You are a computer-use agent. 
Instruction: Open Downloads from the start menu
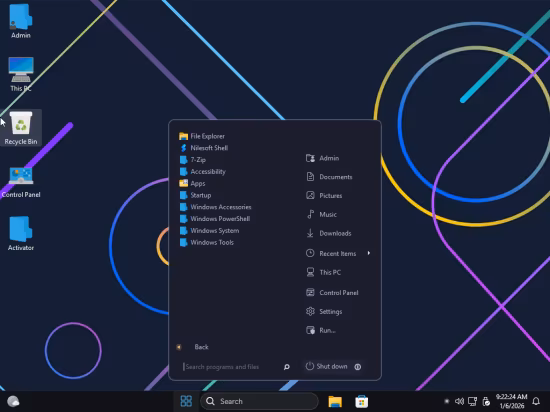[328, 233]
